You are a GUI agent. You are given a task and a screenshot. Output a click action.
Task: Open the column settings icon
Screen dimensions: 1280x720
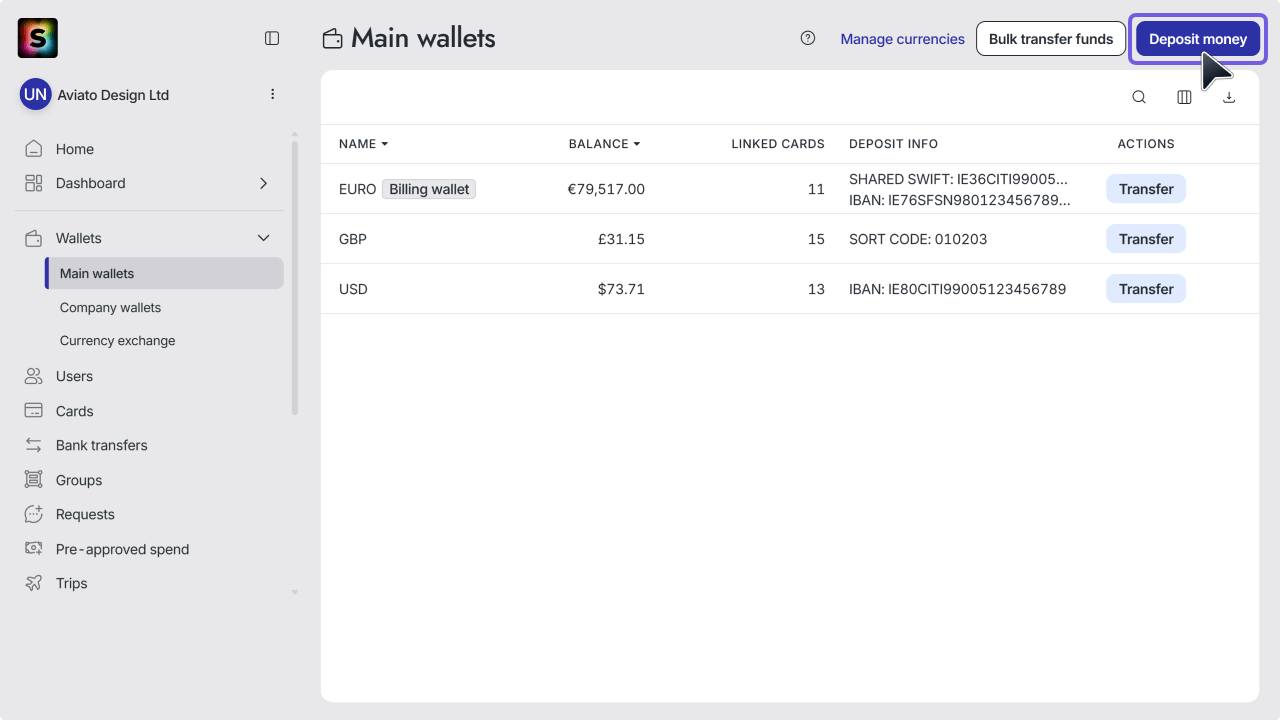tap(1184, 97)
